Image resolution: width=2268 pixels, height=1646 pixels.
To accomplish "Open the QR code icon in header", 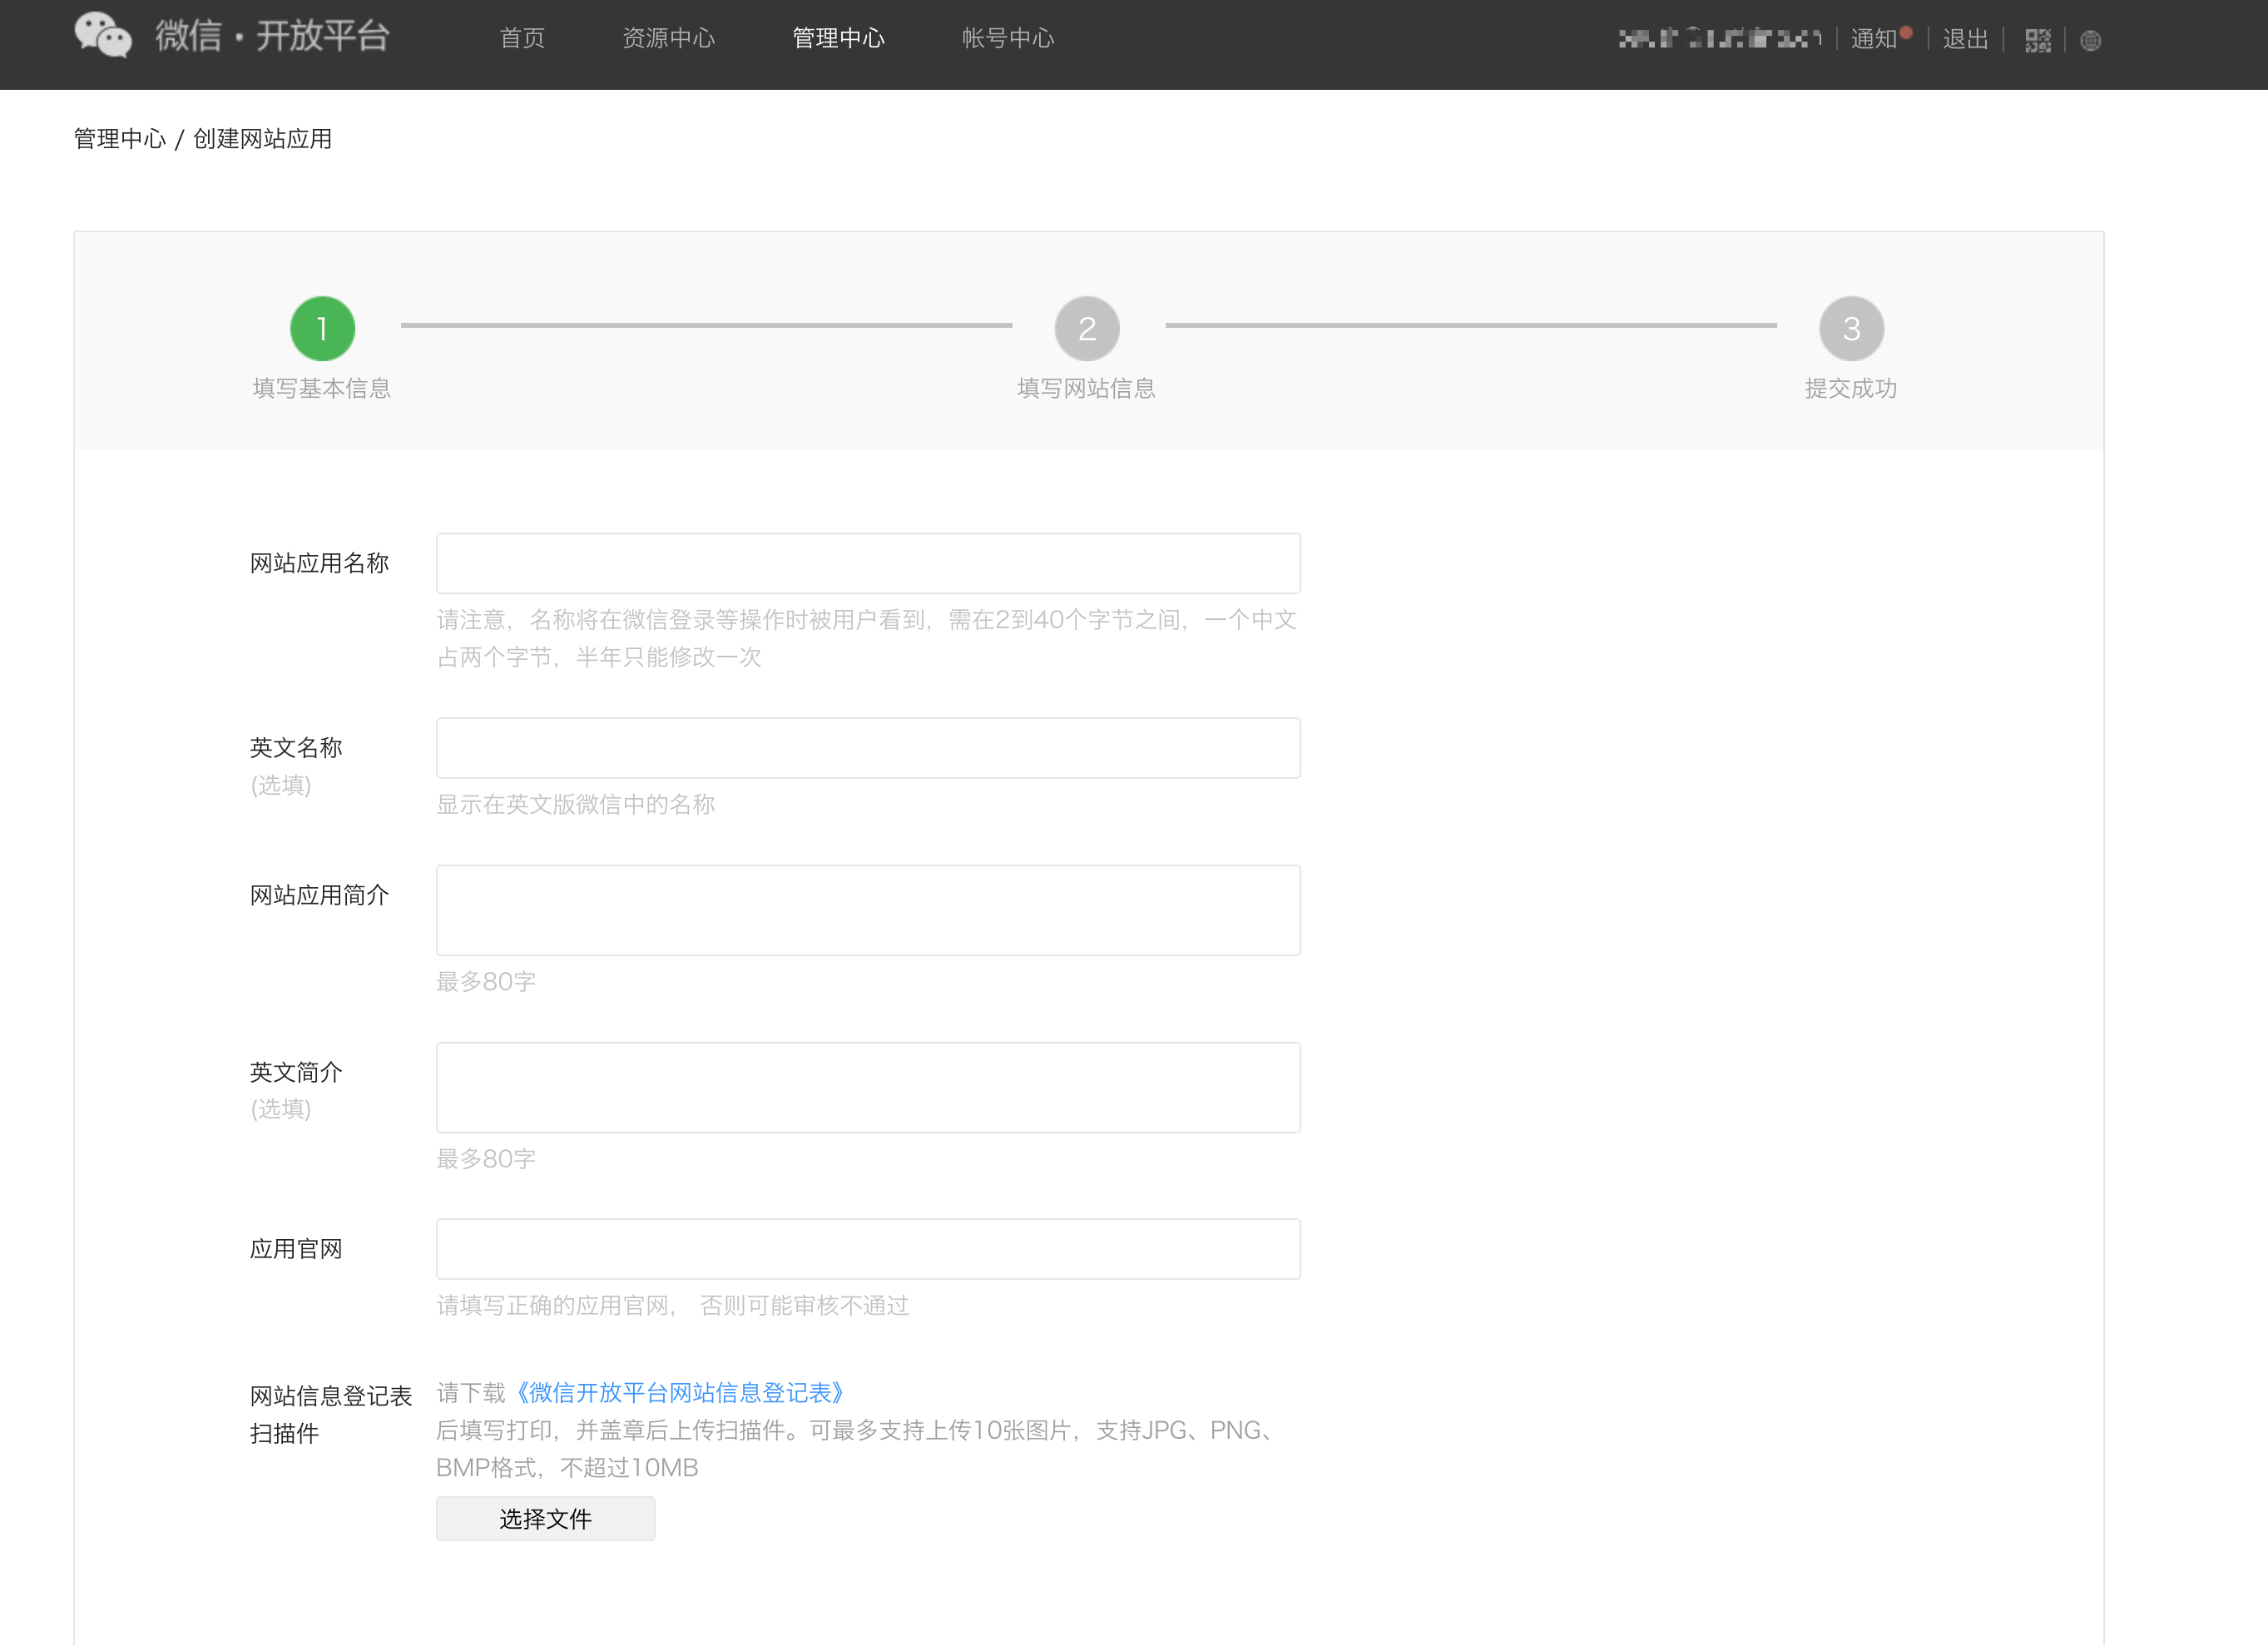I will pyautogui.click(x=2037, y=40).
